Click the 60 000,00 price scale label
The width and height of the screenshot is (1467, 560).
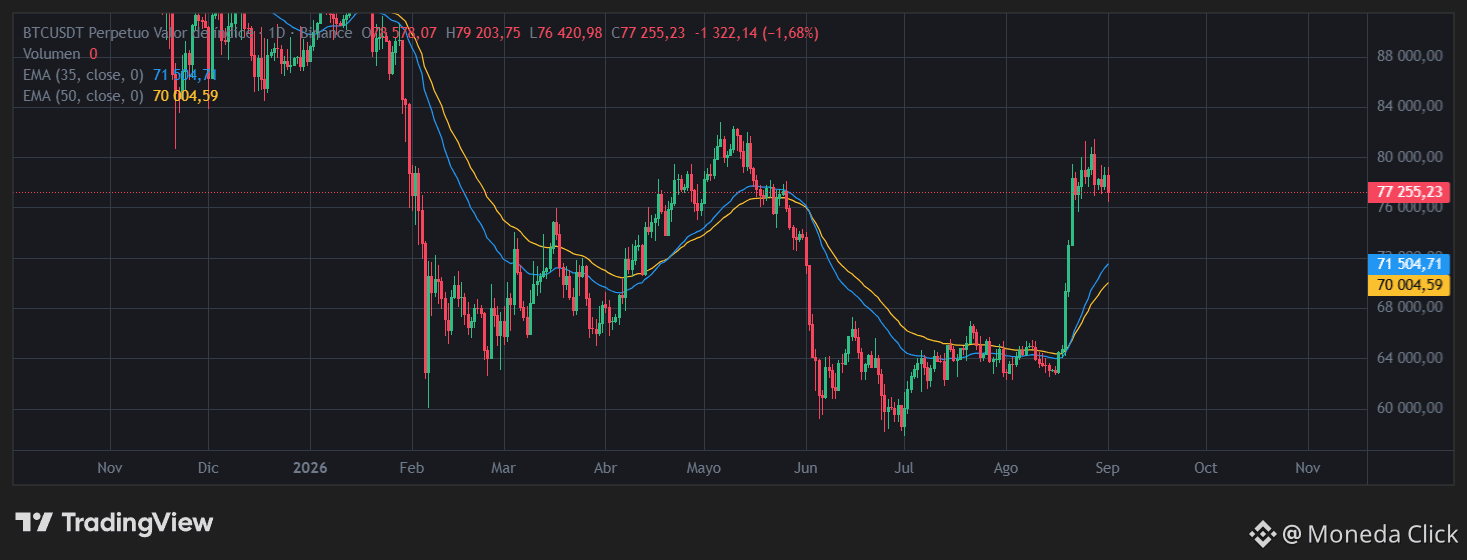[x=1409, y=408]
